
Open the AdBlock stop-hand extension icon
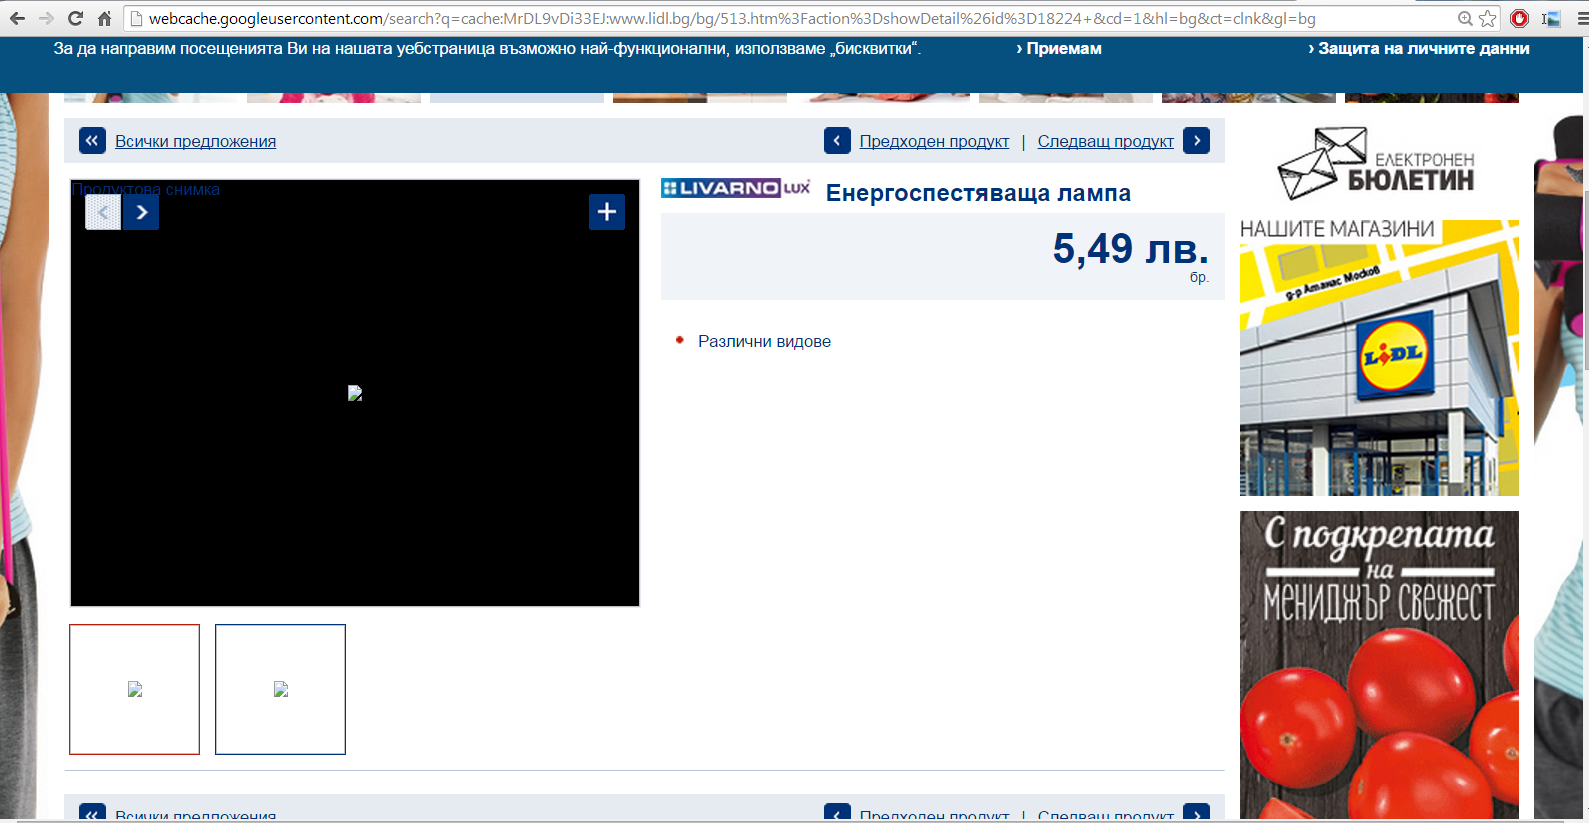point(1519,18)
